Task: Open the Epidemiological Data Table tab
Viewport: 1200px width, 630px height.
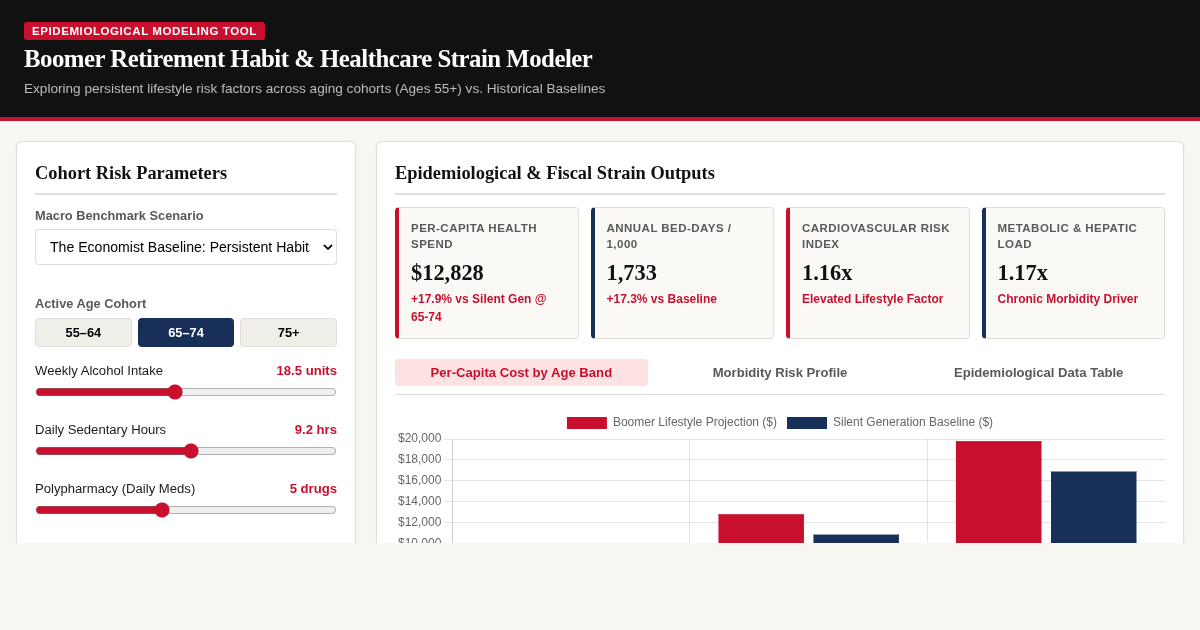Action: tap(1038, 372)
